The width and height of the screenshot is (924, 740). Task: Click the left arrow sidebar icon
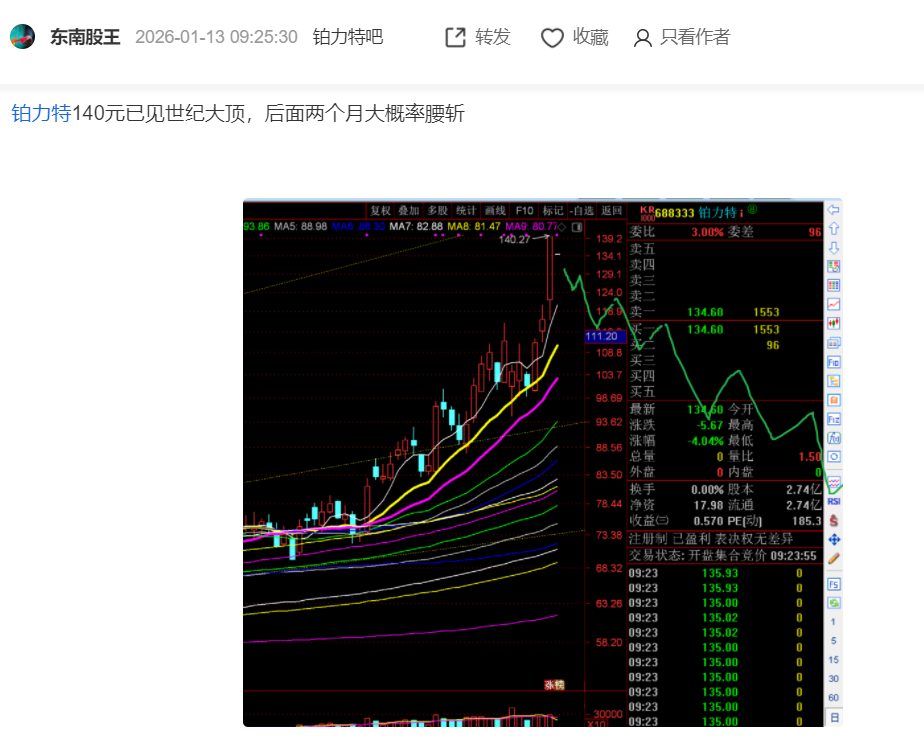tap(834, 209)
